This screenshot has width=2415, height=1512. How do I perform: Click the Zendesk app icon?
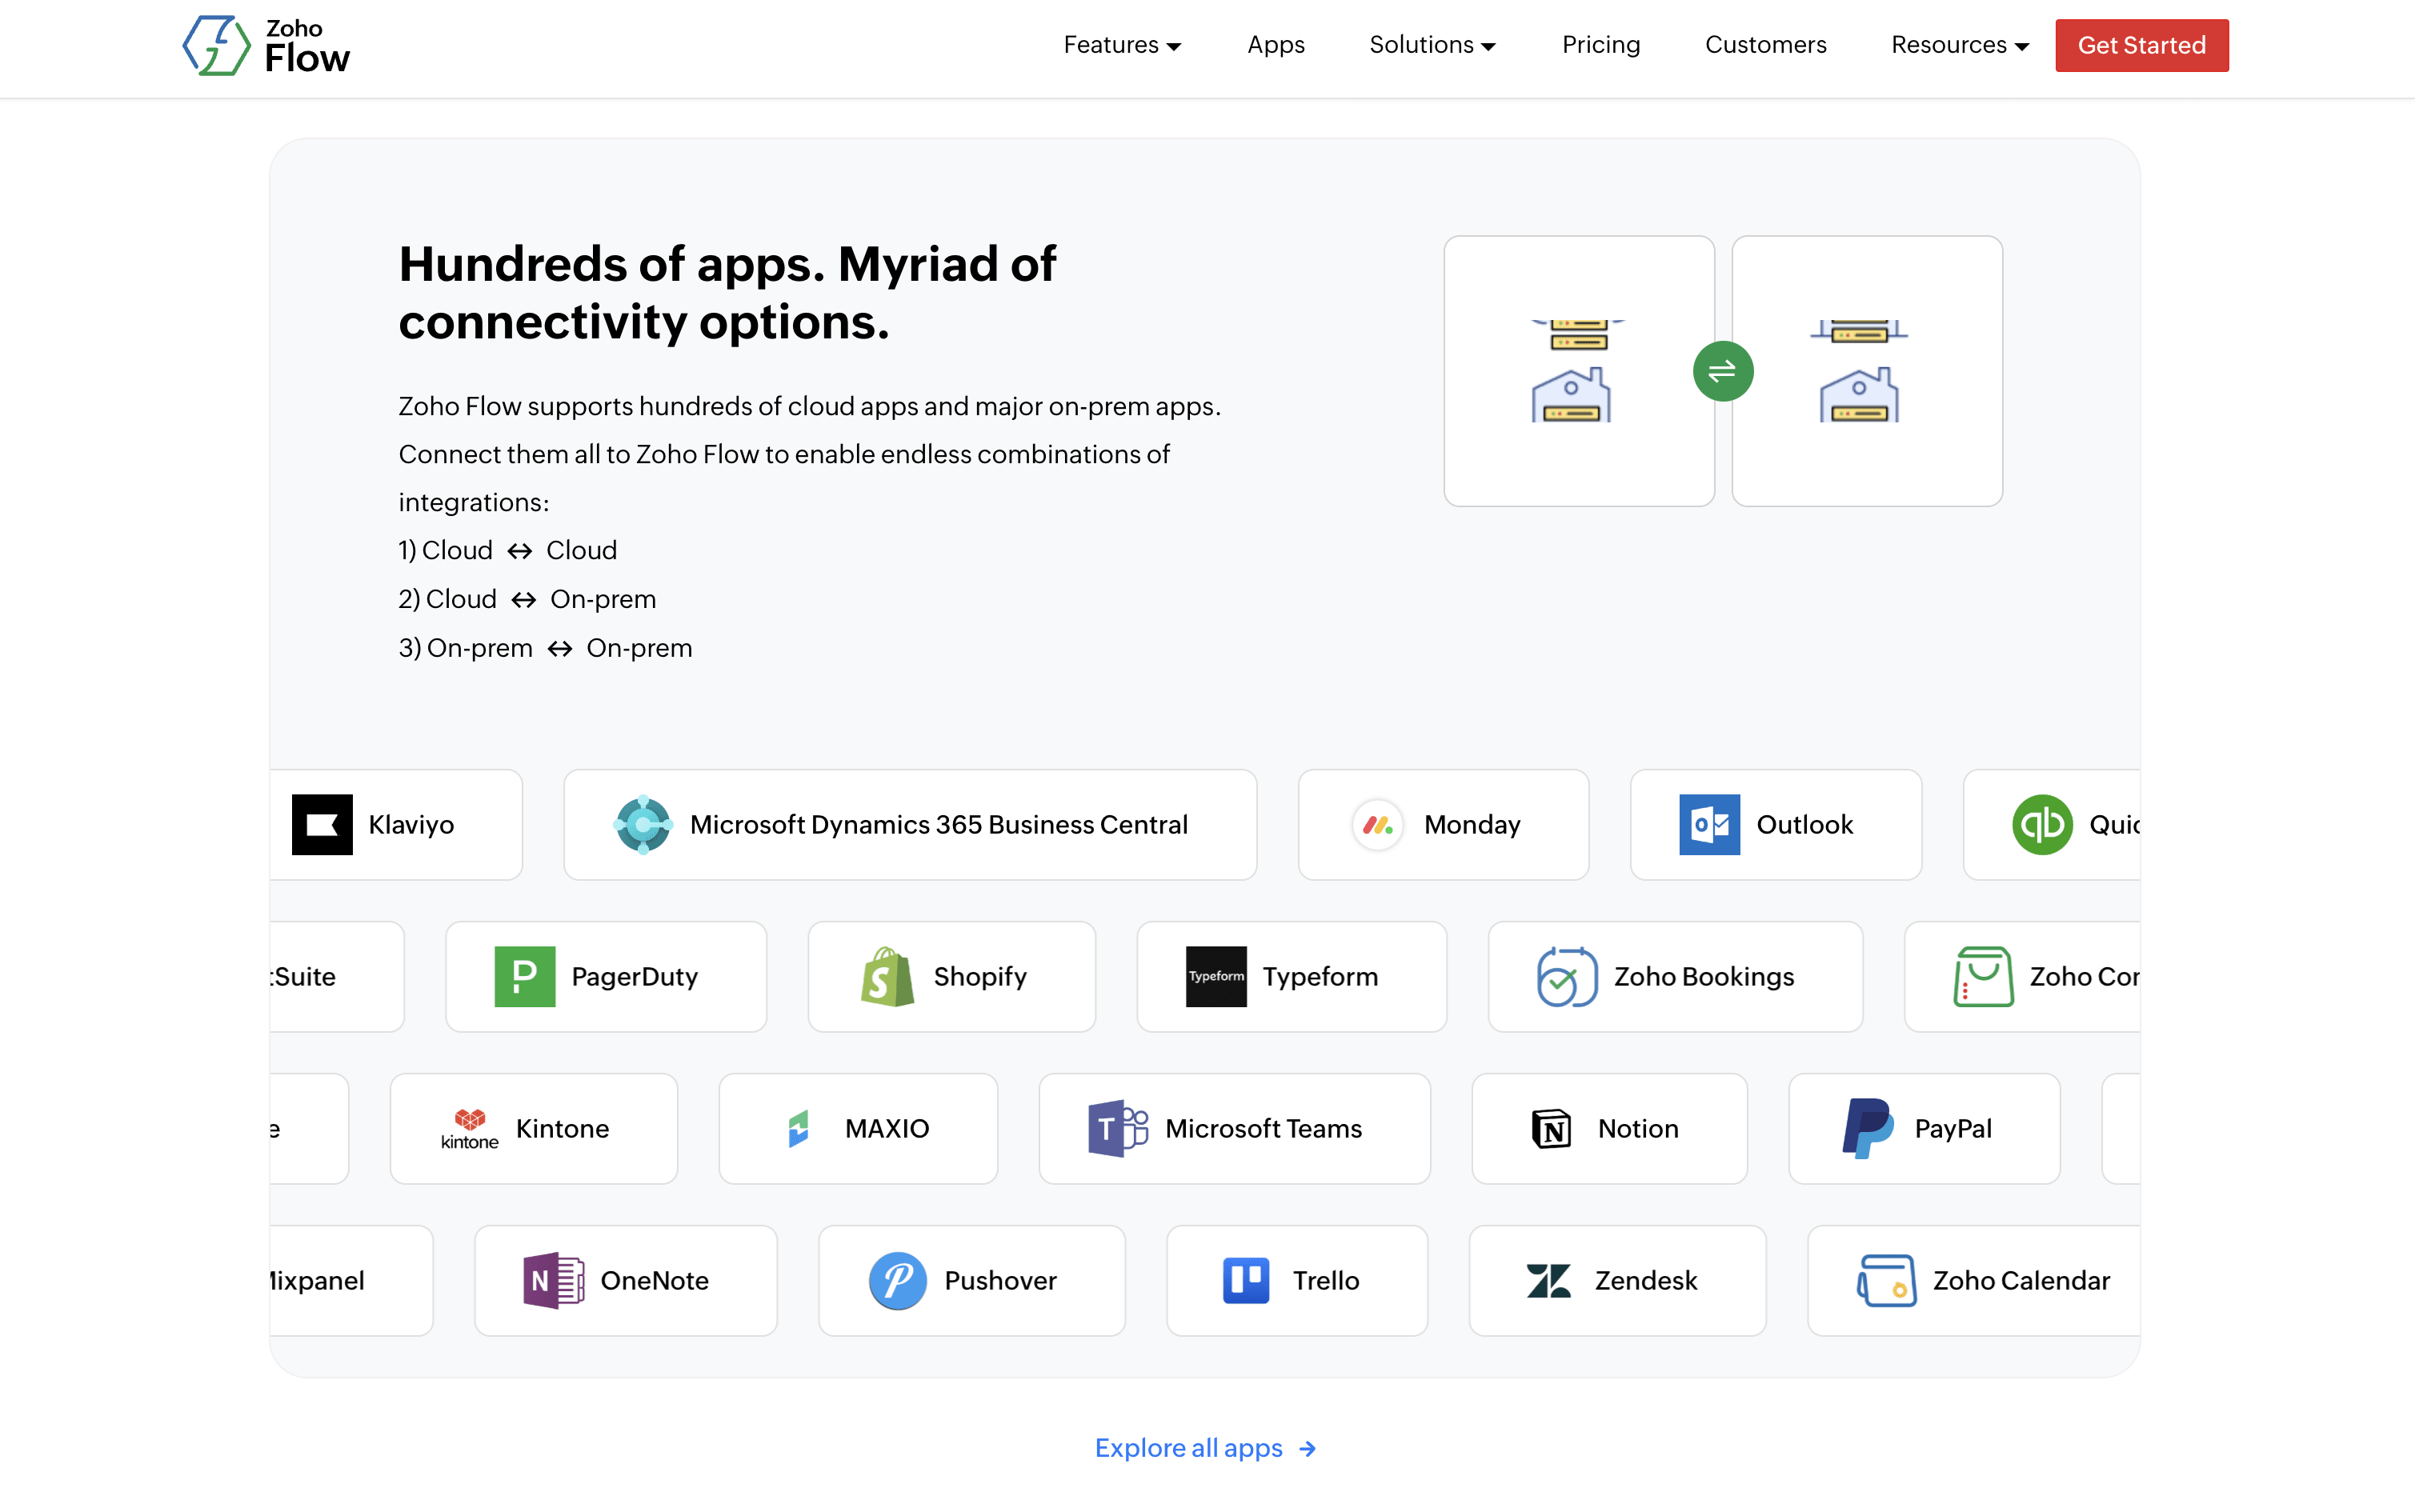[x=1548, y=1280]
